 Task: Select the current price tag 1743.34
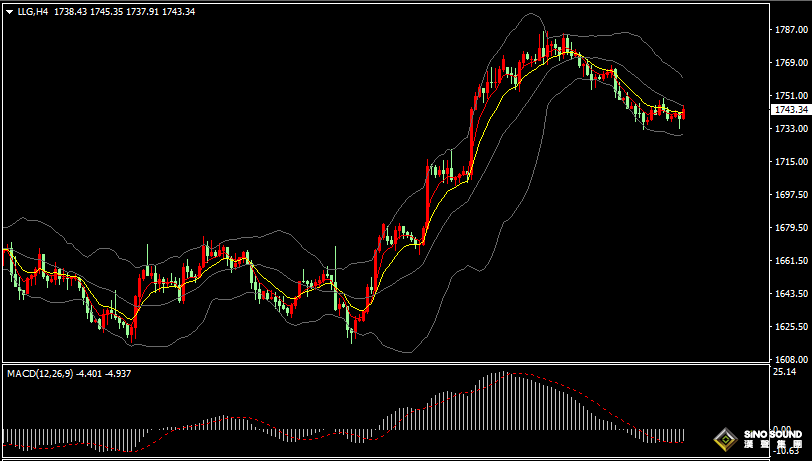(x=790, y=110)
